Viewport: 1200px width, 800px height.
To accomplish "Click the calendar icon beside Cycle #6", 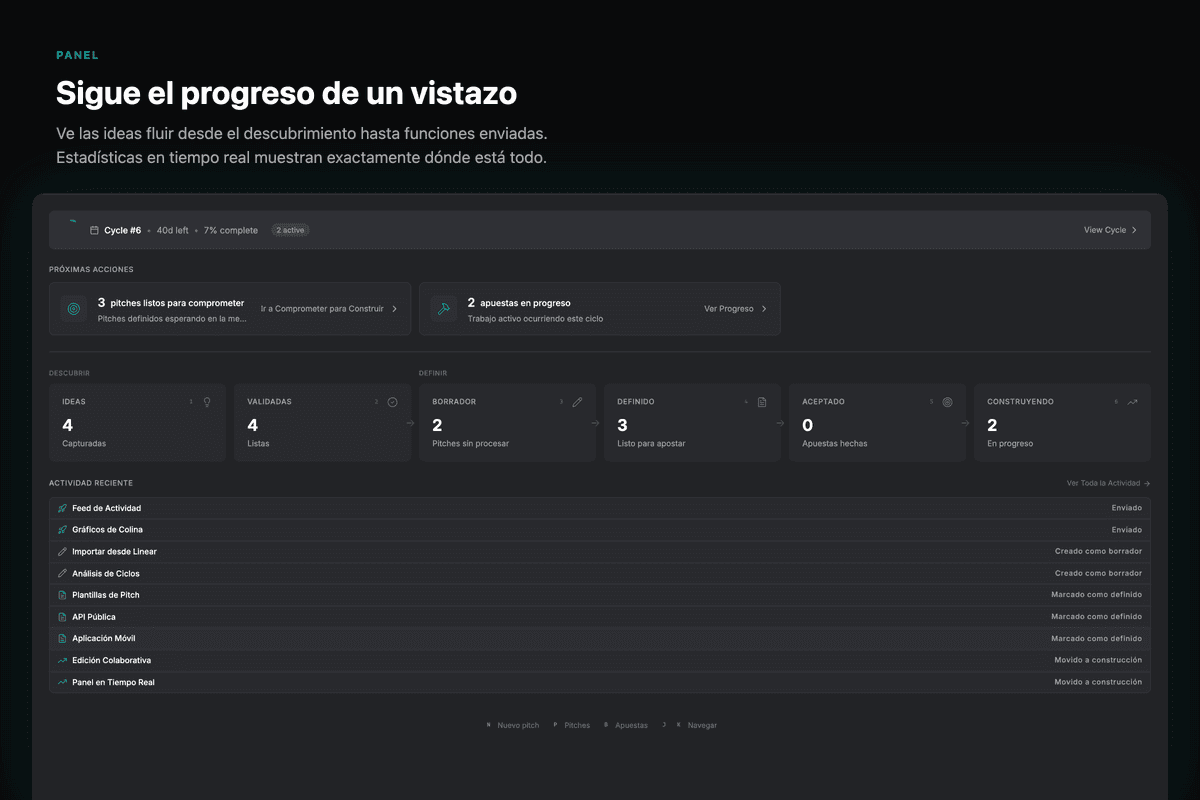I will coord(94,230).
